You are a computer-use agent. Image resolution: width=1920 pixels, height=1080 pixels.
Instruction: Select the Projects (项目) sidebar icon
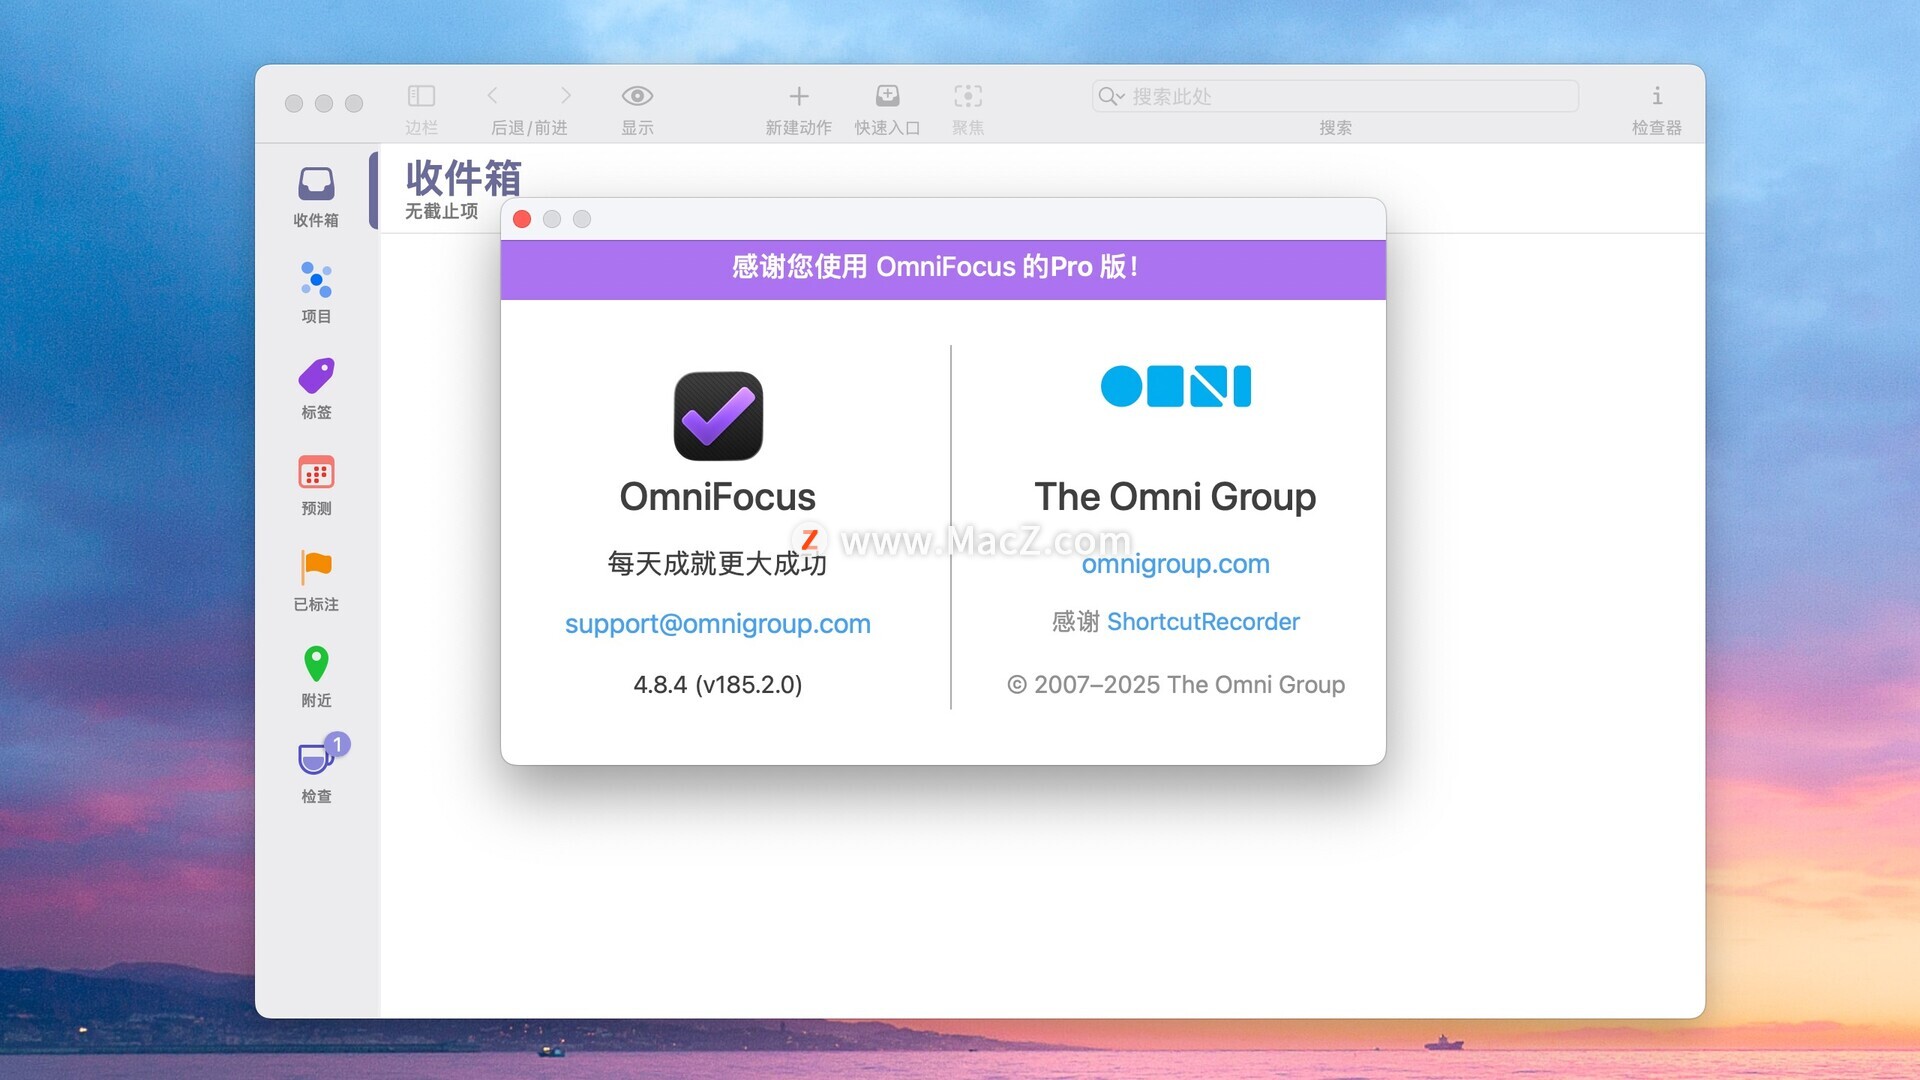point(316,280)
